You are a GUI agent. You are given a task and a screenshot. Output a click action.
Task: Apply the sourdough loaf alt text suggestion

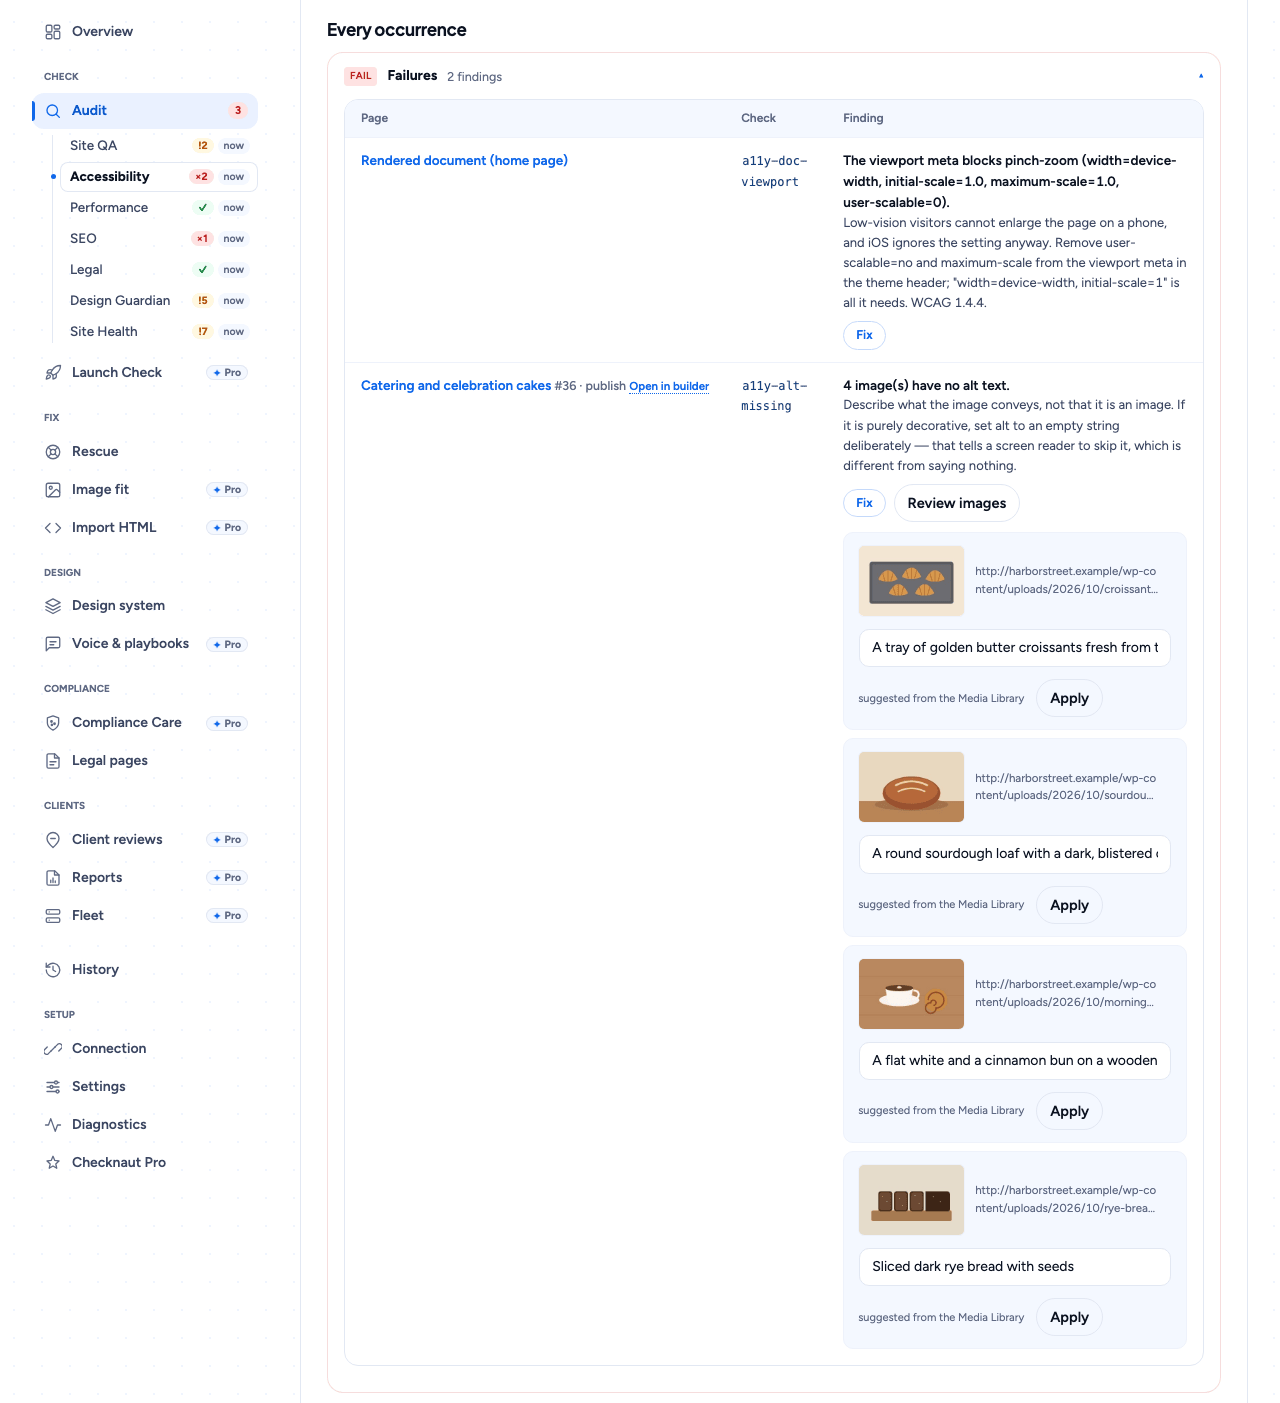coord(1069,905)
